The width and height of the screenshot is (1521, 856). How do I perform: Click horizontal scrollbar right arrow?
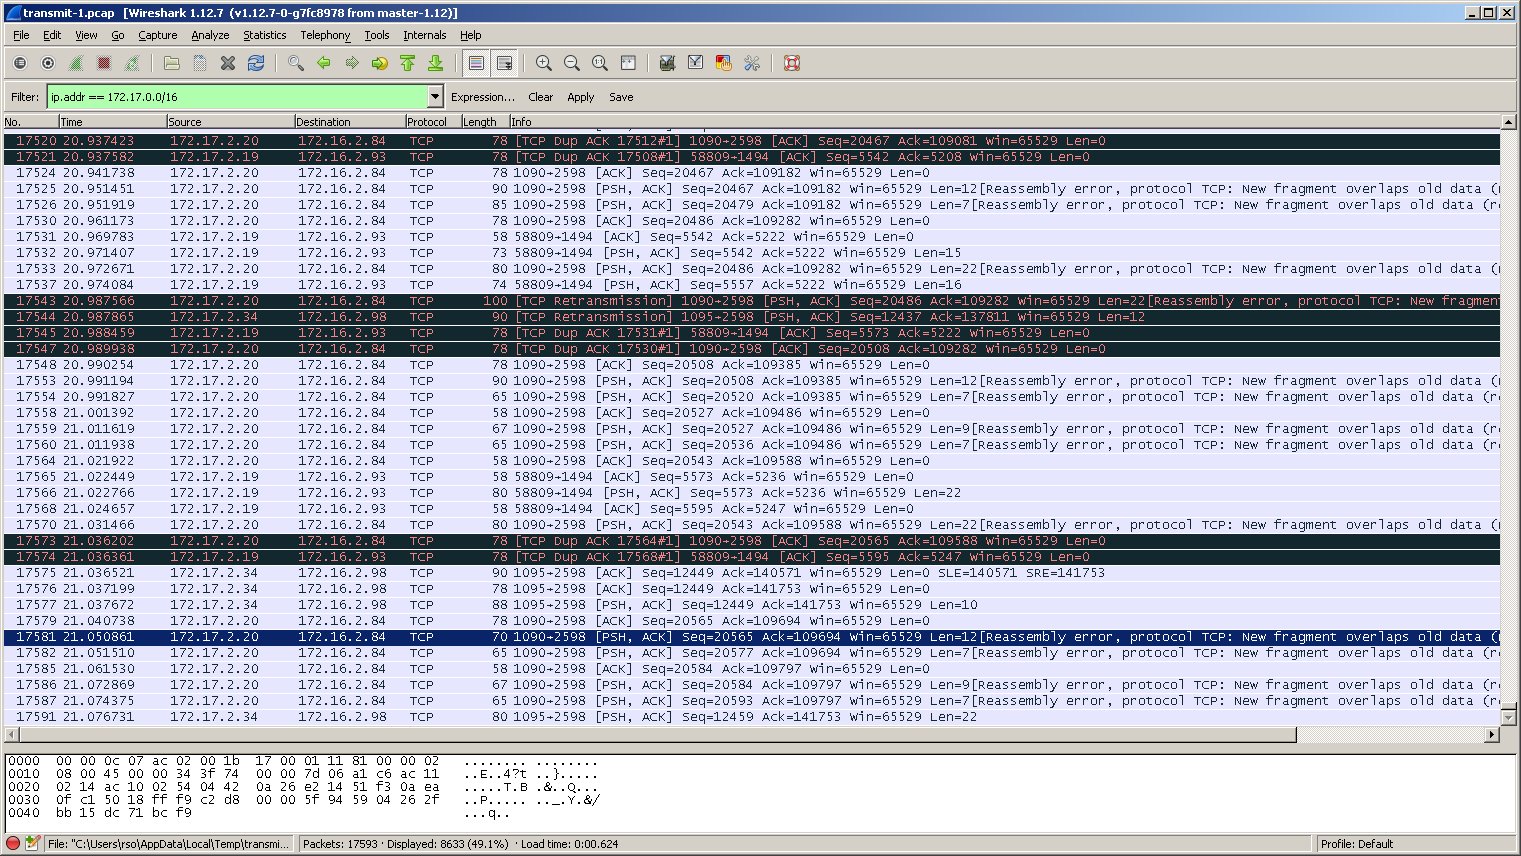1492,734
